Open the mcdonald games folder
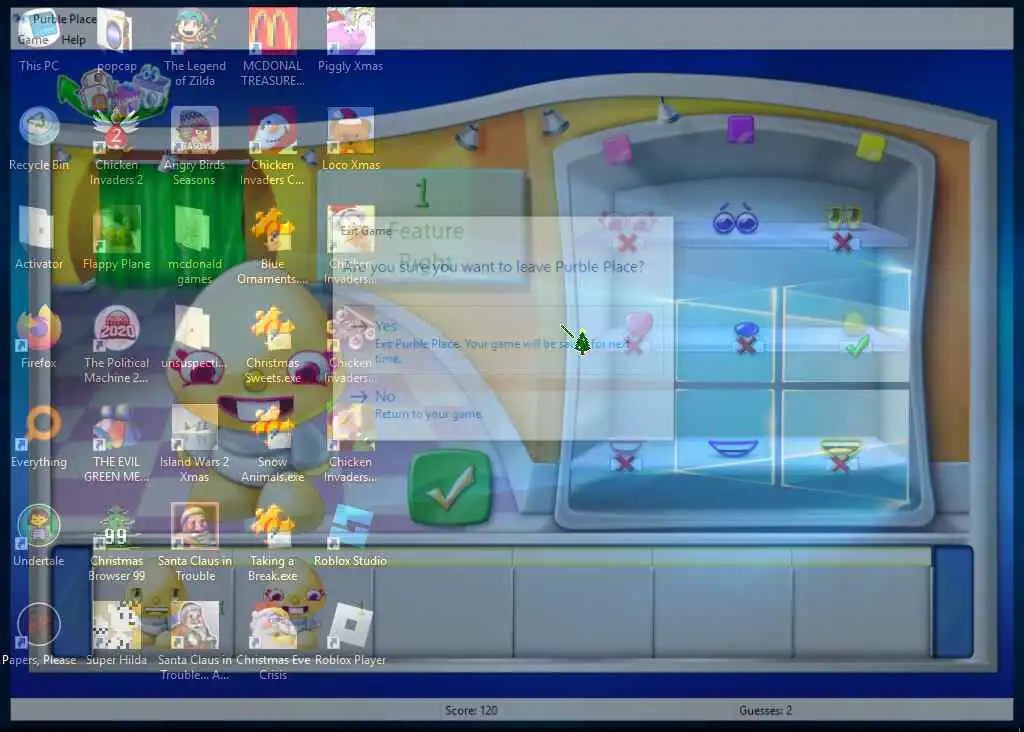1024x732 pixels. pos(195,246)
